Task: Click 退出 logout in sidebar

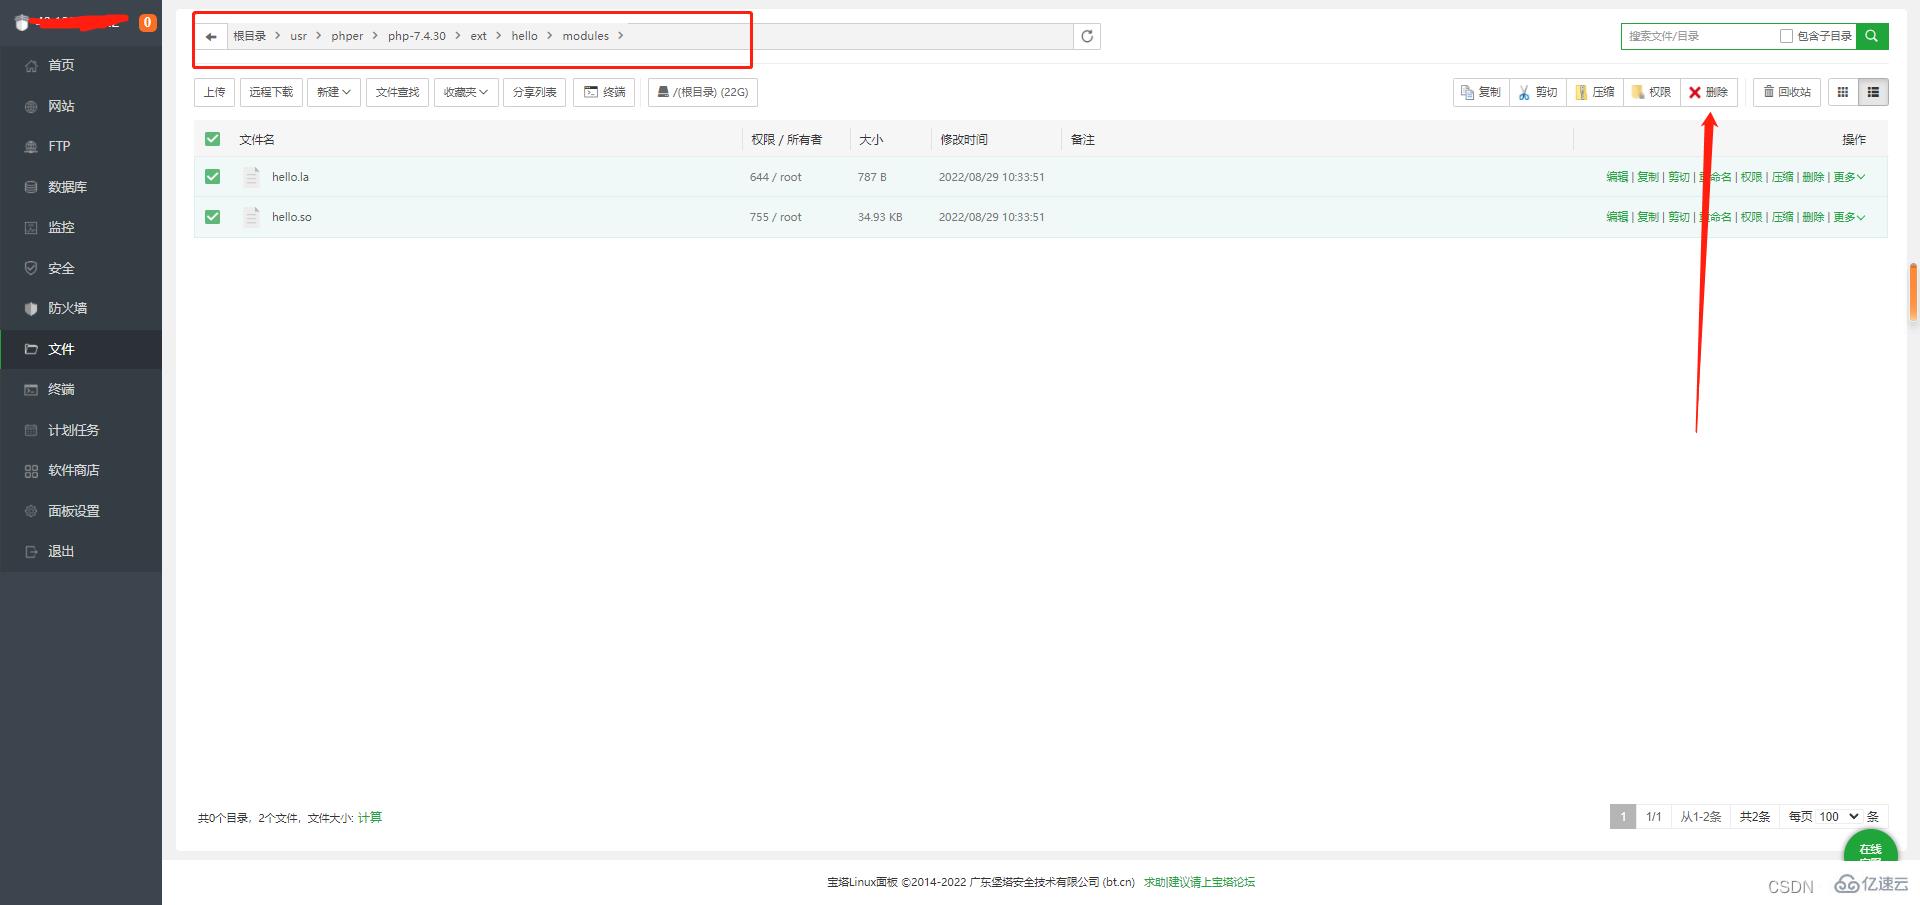Action: 81,551
